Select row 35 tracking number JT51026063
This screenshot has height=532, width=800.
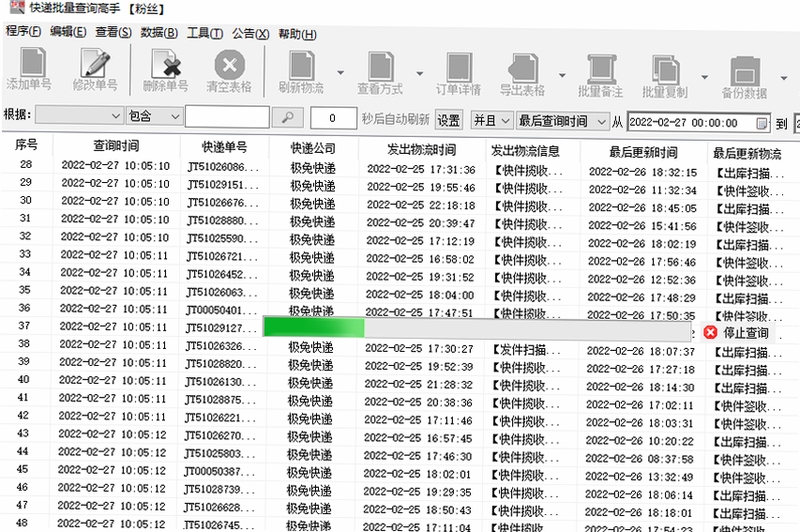tap(221, 292)
